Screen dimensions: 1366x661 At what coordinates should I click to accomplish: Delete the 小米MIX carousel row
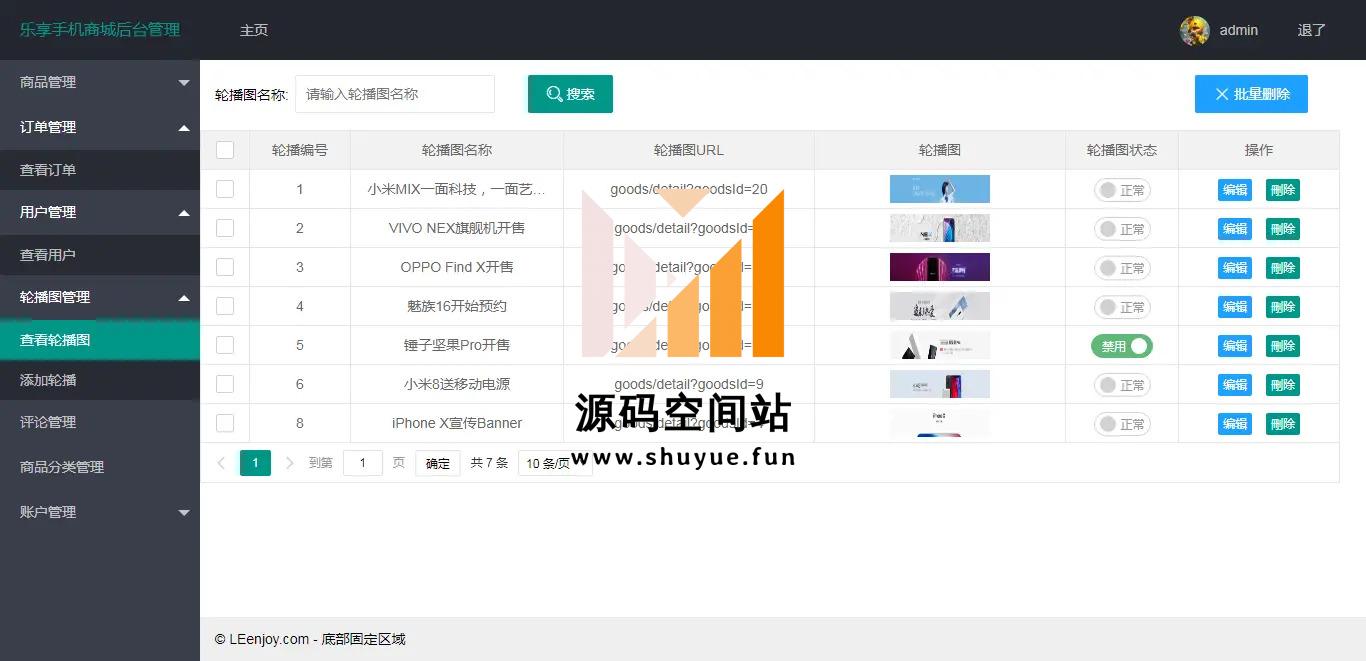point(1283,190)
